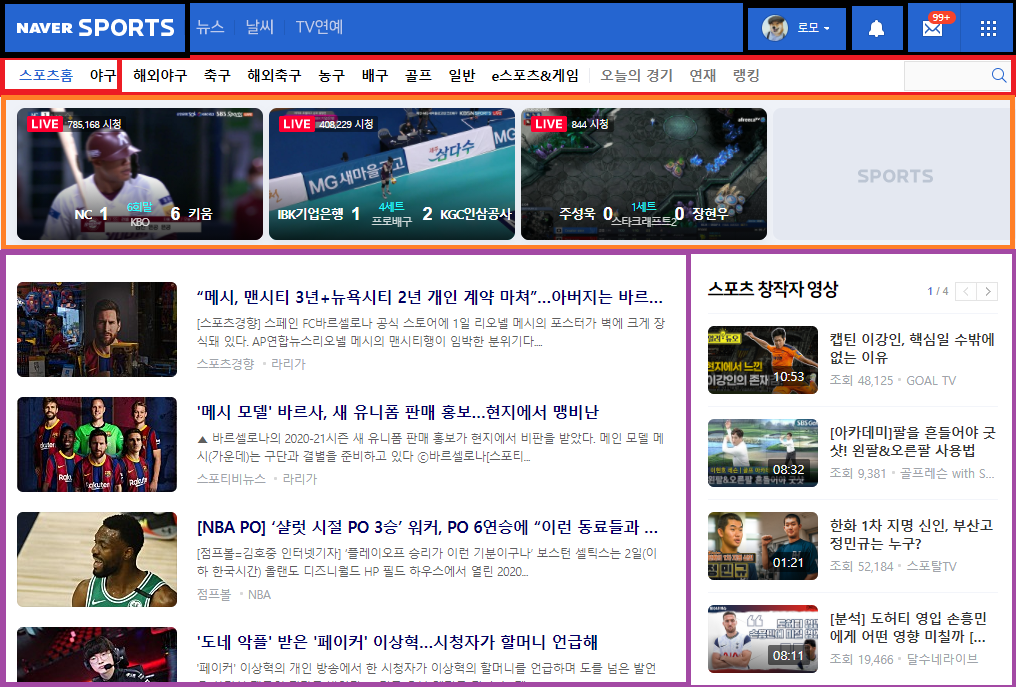This screenshot has height=687, width=1016.
Task: Select the e스포츠&게임 tab
Action: tap(535, 76)
